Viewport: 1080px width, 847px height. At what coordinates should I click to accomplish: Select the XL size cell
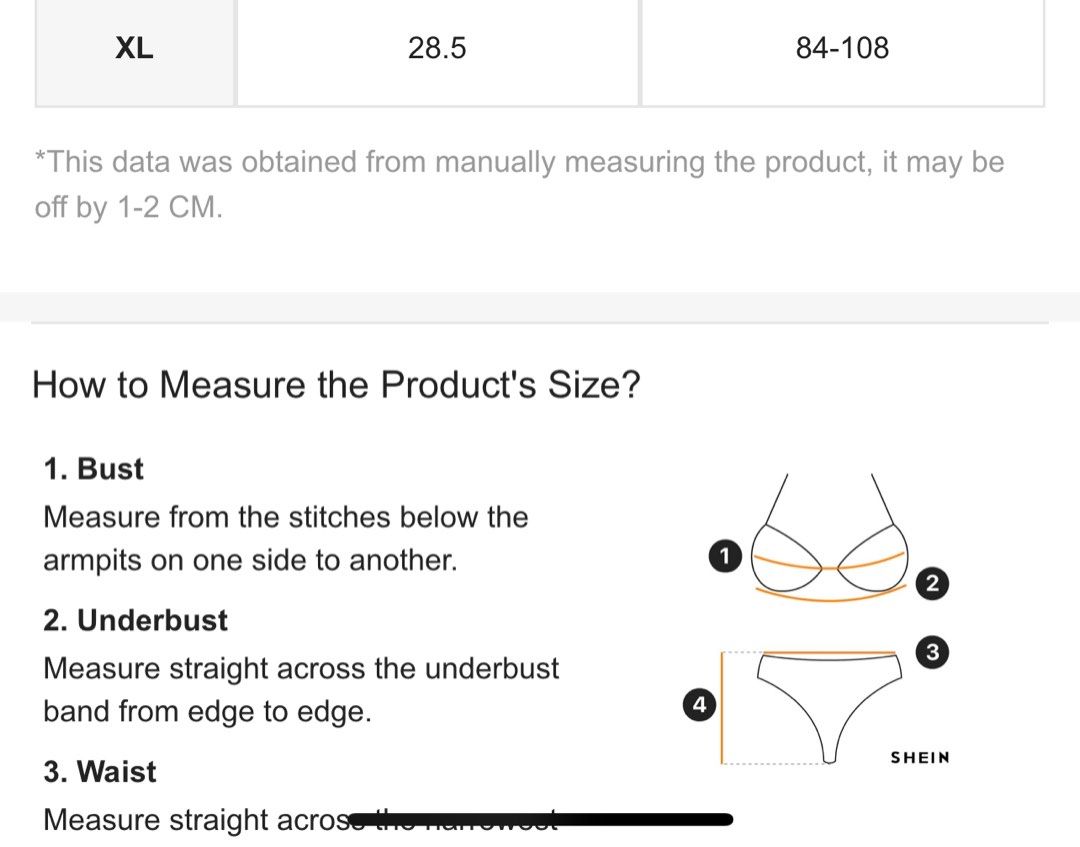[134, 48]
